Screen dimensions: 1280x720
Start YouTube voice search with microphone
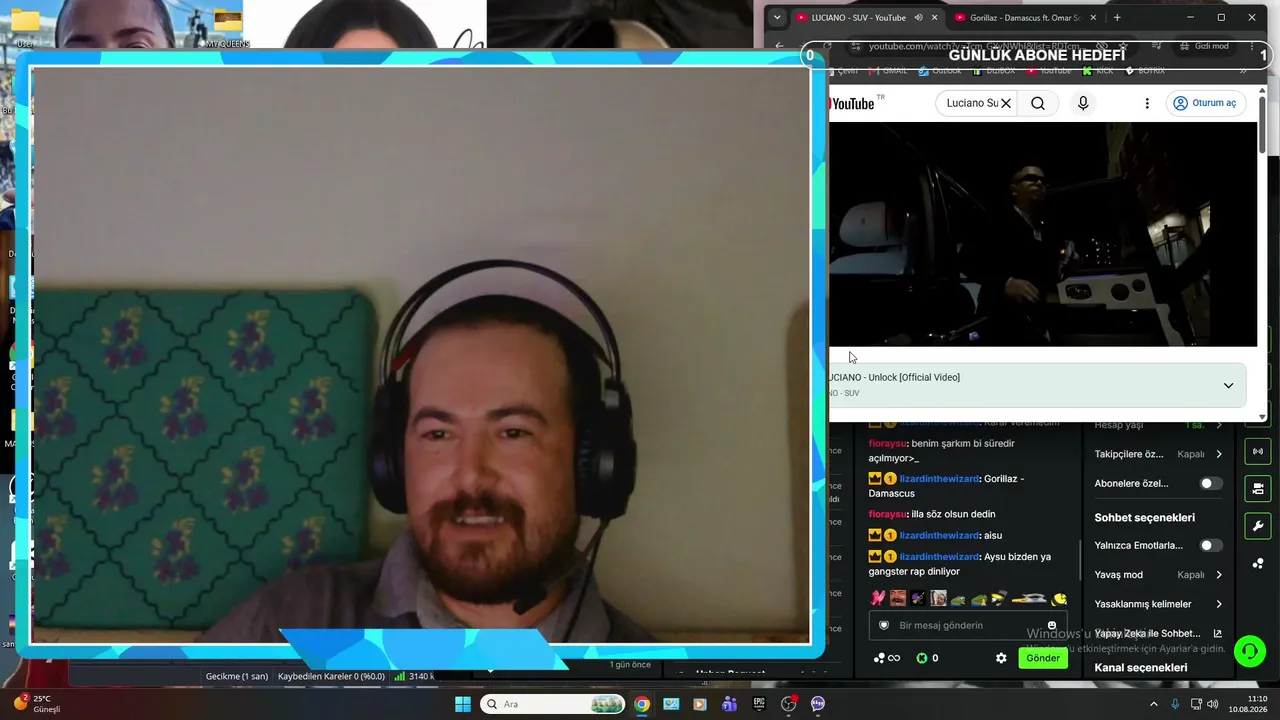(1083, 103)
